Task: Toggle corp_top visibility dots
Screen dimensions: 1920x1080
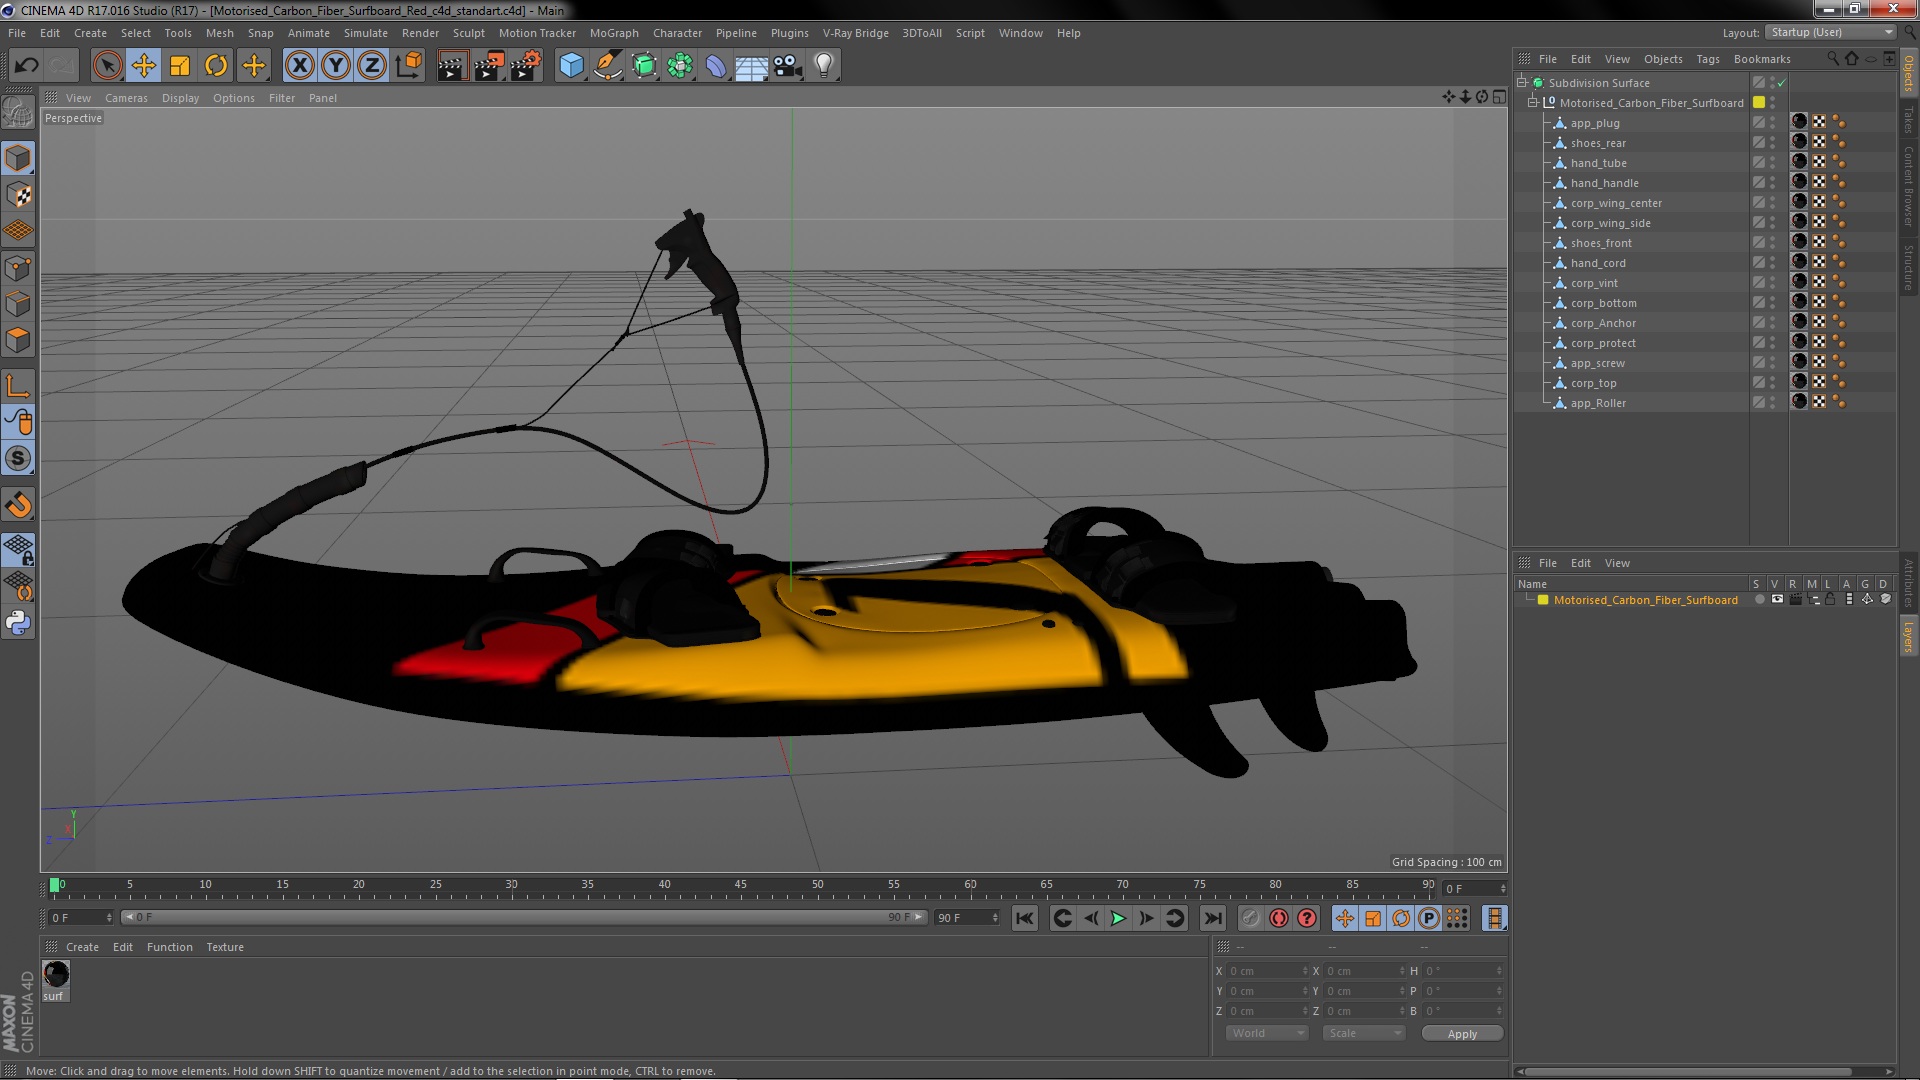Action: click(x=1773, y=383)
